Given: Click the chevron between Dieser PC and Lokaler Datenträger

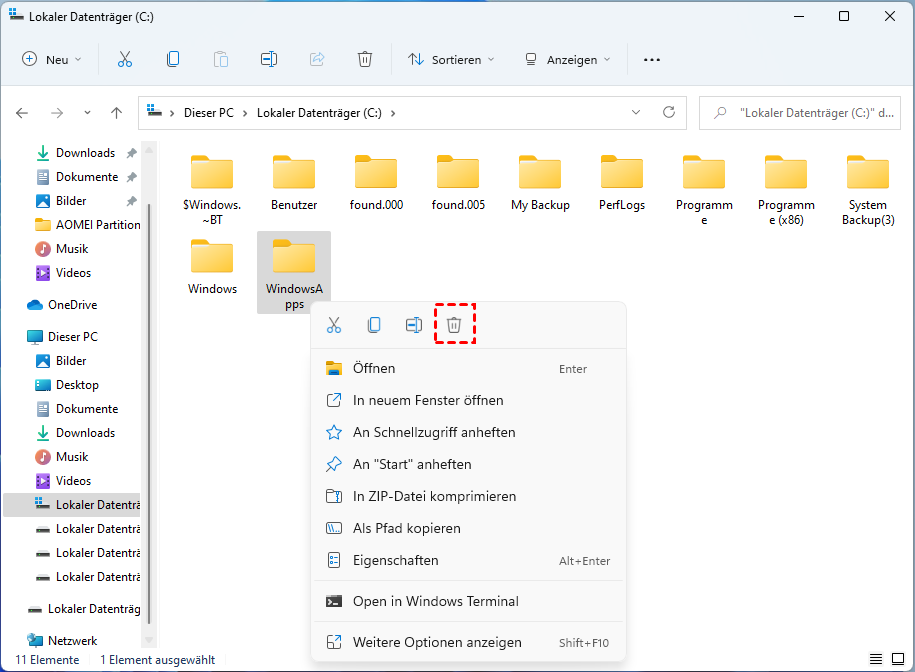Looking at the screenshot, I should tap(245, 113).
